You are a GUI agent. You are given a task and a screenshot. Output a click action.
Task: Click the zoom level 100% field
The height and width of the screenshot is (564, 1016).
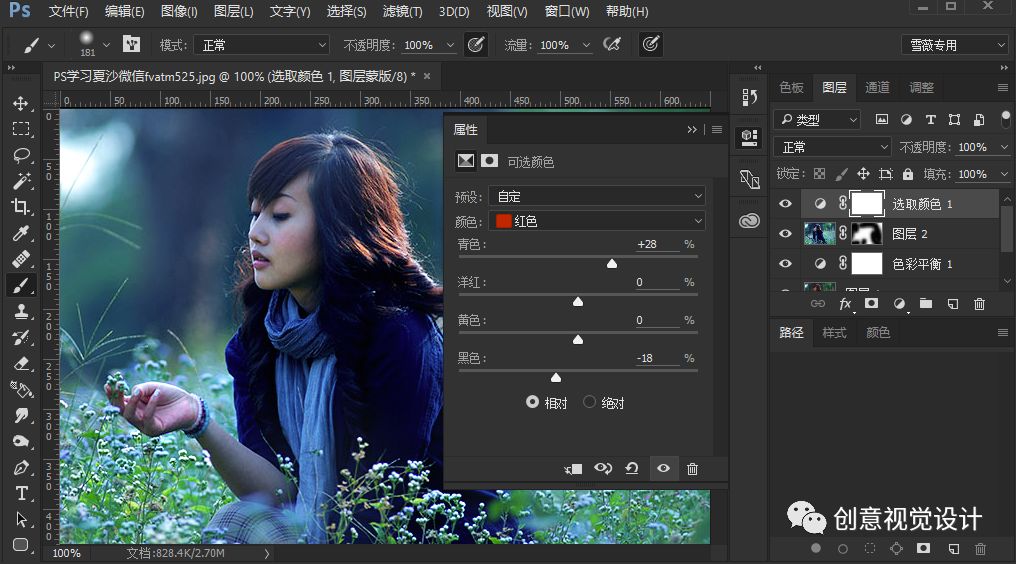click(x=67, y=553)
